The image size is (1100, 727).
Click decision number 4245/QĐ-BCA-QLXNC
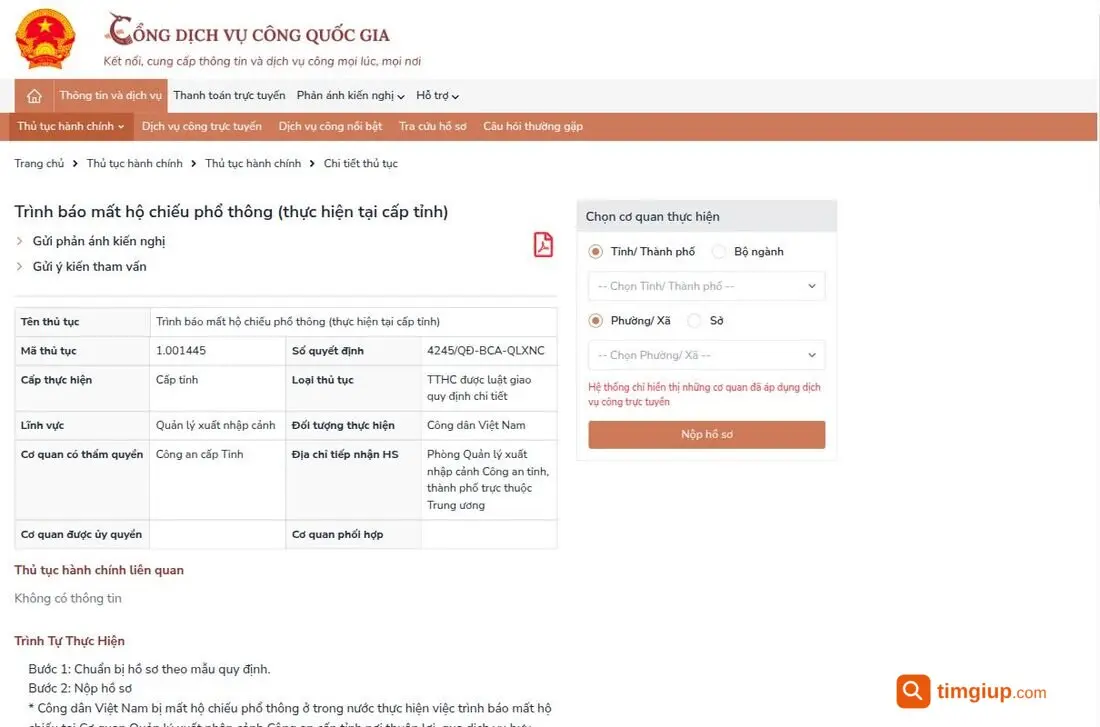coord(485,351)
